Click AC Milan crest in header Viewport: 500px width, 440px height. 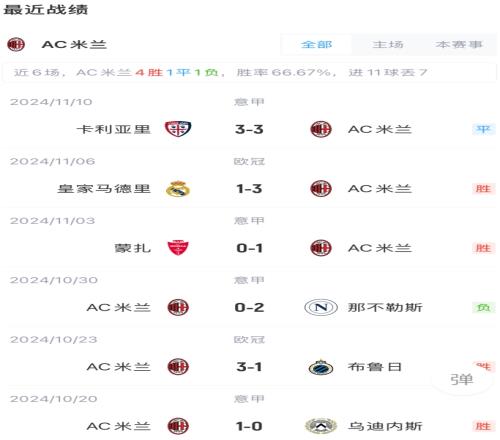16,44
